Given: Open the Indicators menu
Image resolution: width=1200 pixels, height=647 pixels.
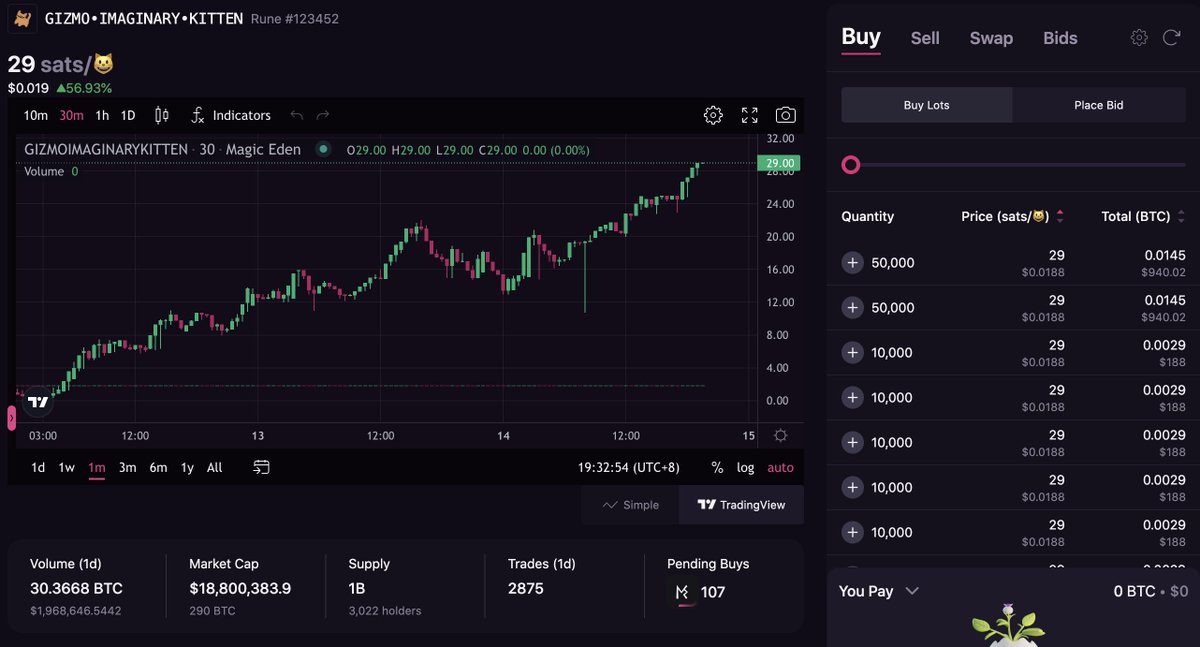Looking at the screenshot, I should 231,115.
